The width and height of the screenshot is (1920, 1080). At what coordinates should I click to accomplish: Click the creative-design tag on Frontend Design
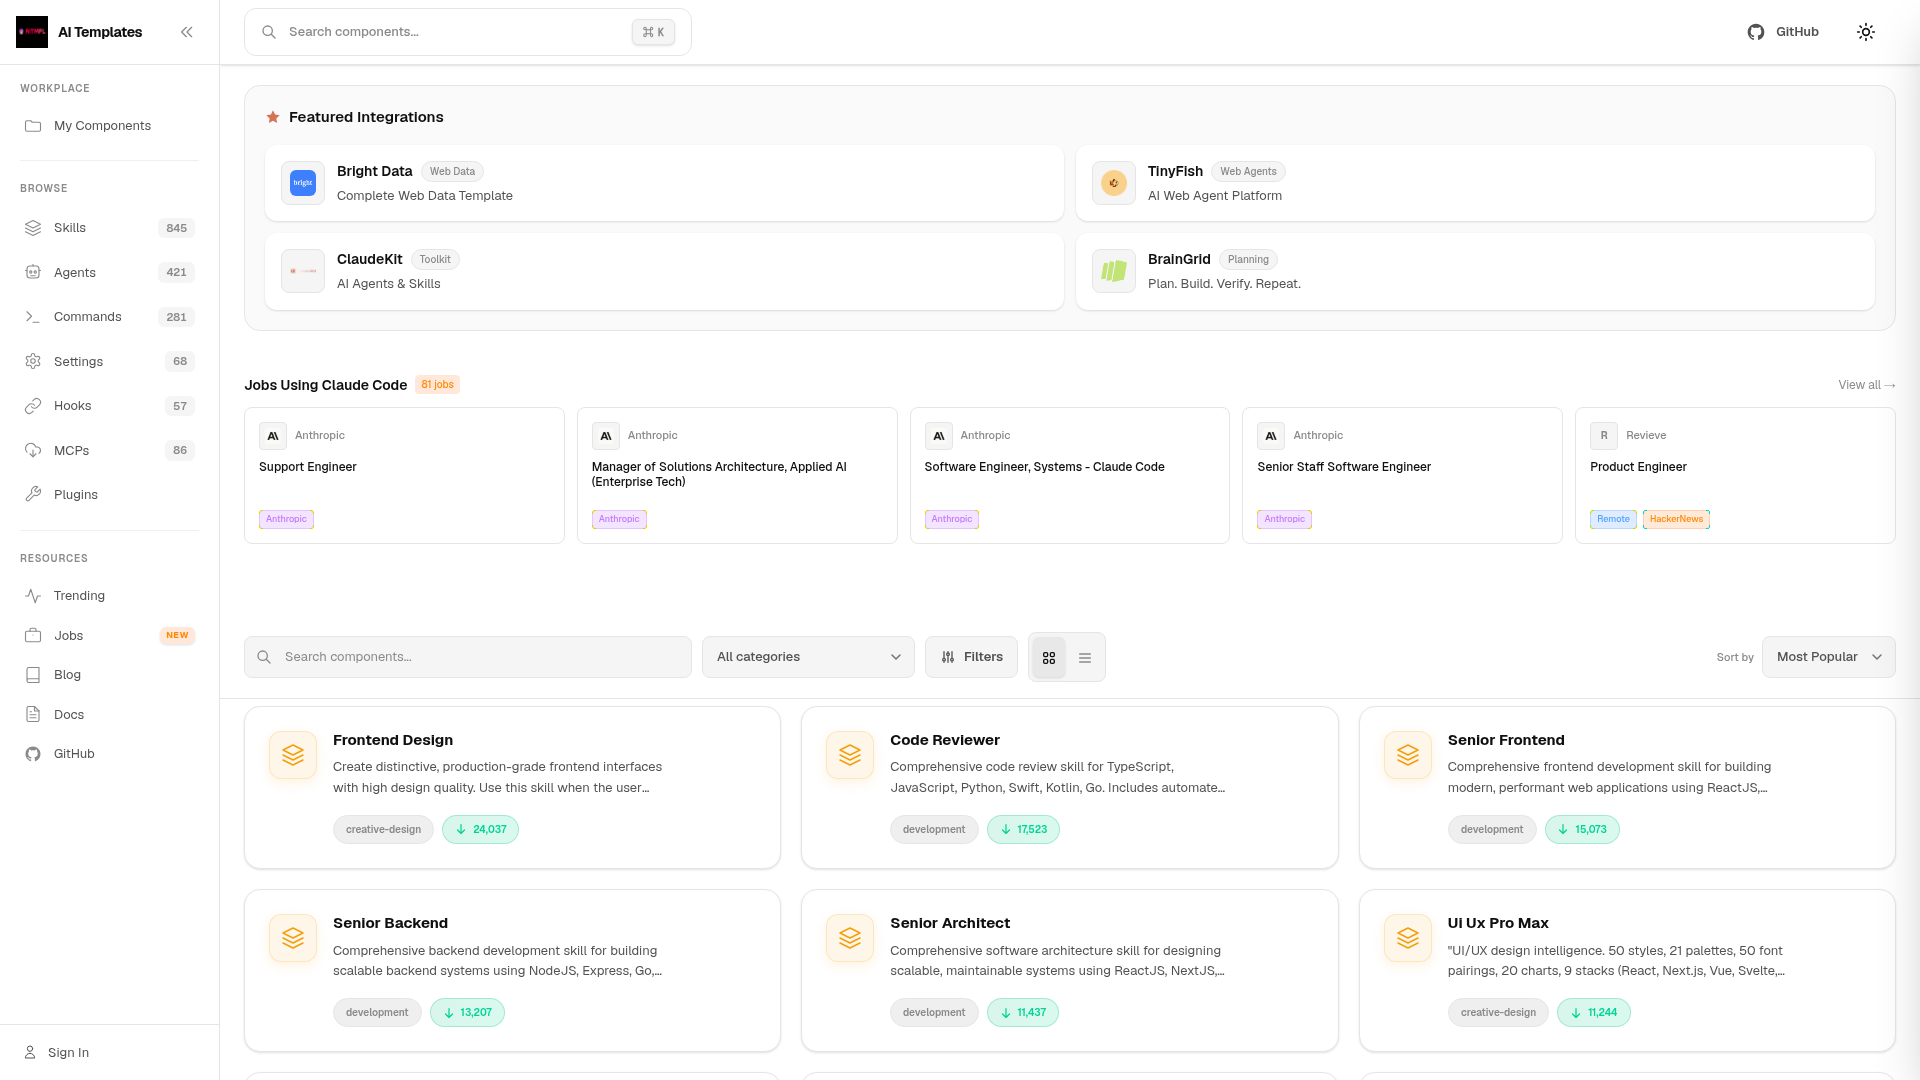tap(383, 829)
